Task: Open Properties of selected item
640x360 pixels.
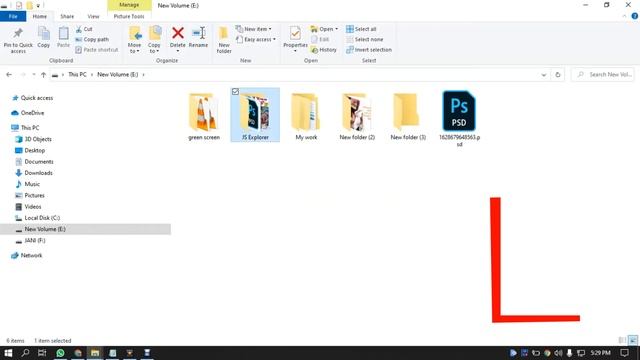Action: pos(295,39)
